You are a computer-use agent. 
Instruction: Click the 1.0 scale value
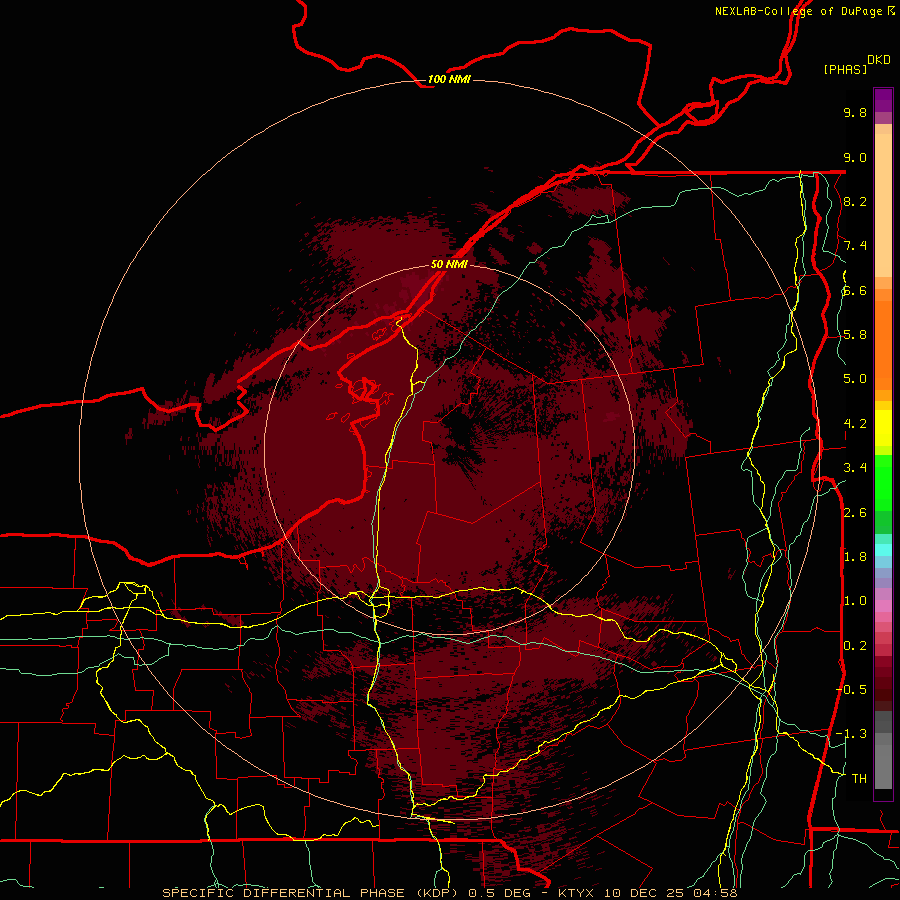[855, 601]
